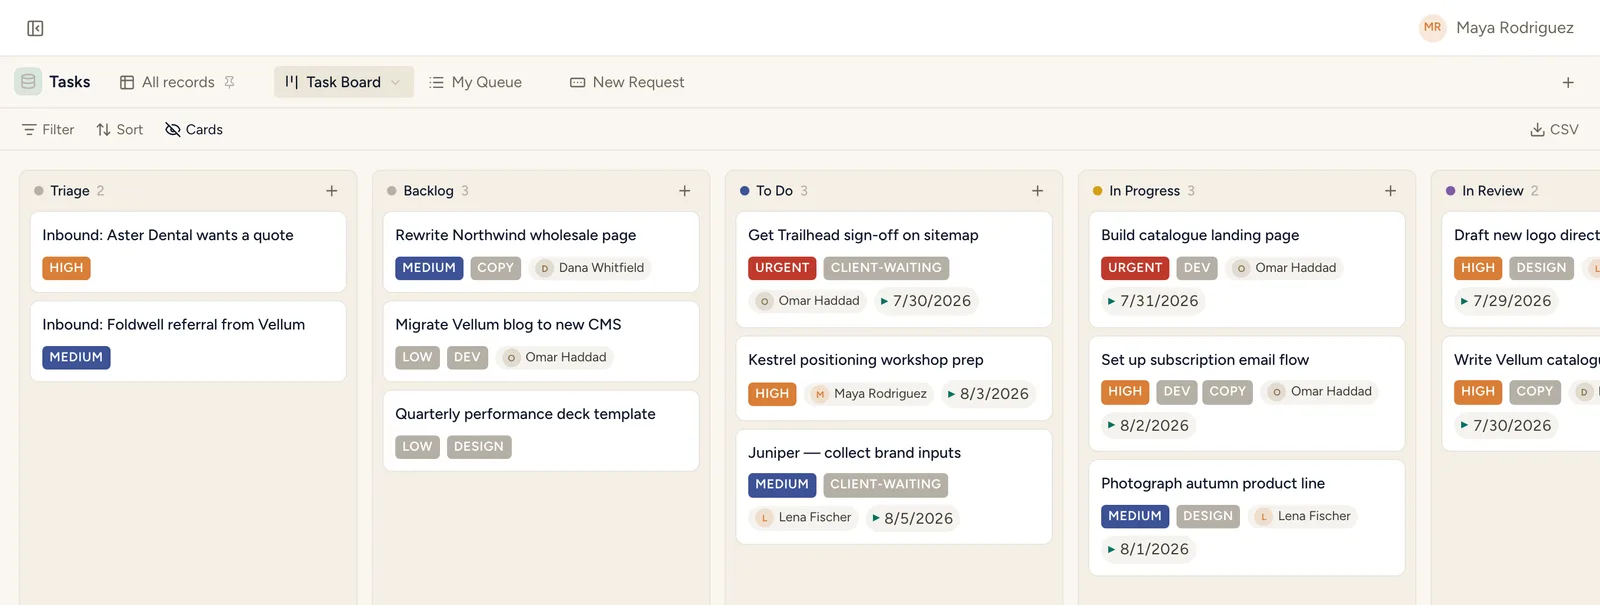This screenshot has height=605, width=1600.
Task: Click URGENT tag on Trailhead sitemap card
Action: (x=782, y=268)
